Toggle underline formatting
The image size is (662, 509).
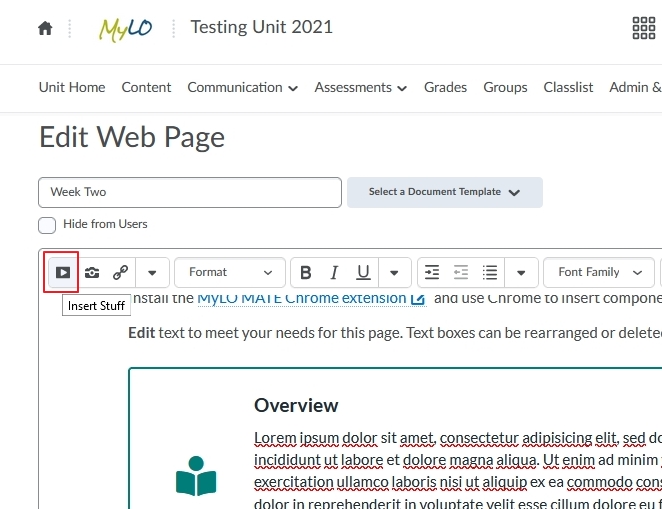363,272
